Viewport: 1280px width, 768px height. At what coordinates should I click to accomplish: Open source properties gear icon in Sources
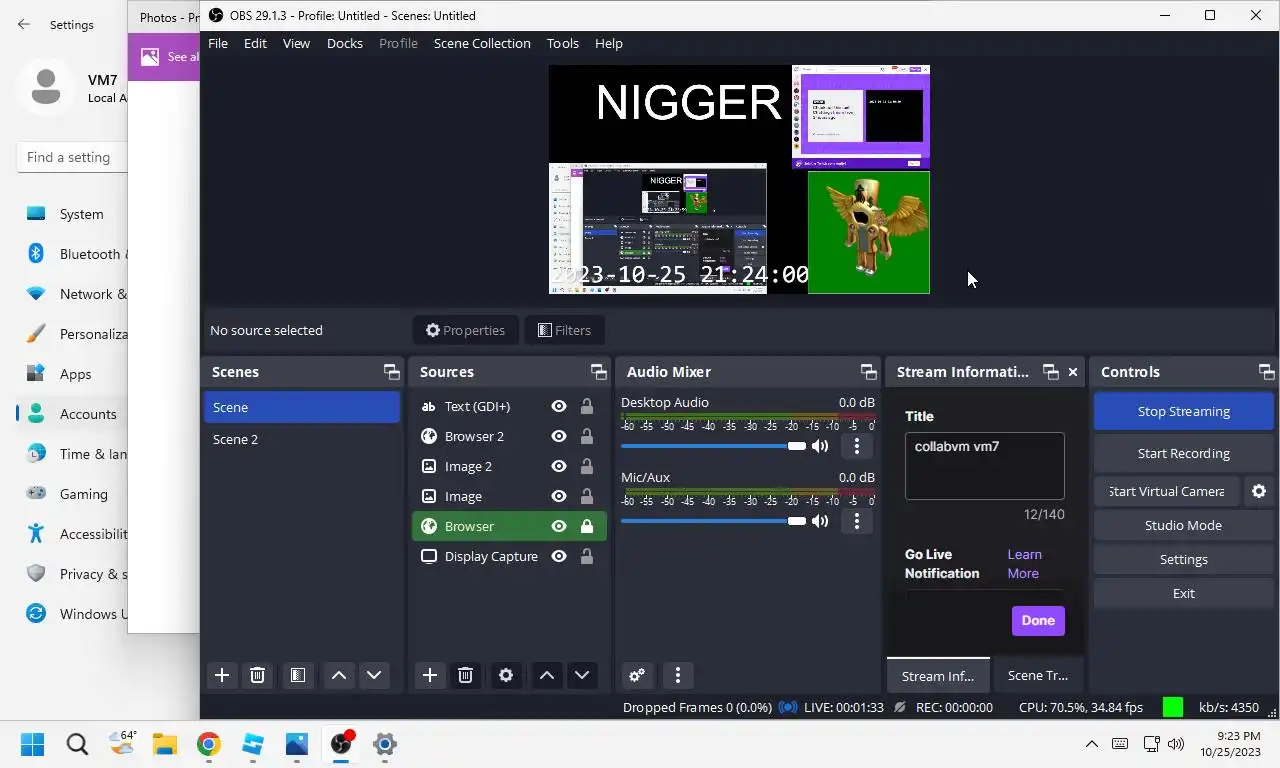pyautogui.click(x=506, y=675)
